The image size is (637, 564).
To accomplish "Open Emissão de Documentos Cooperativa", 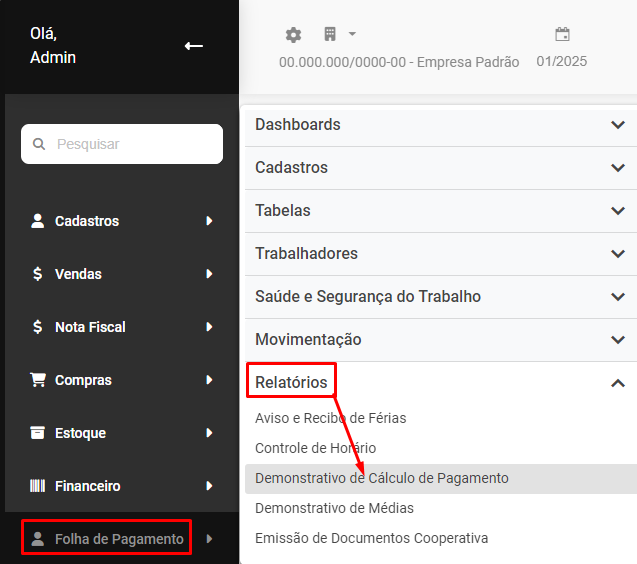I will click(x=372, y=538).
